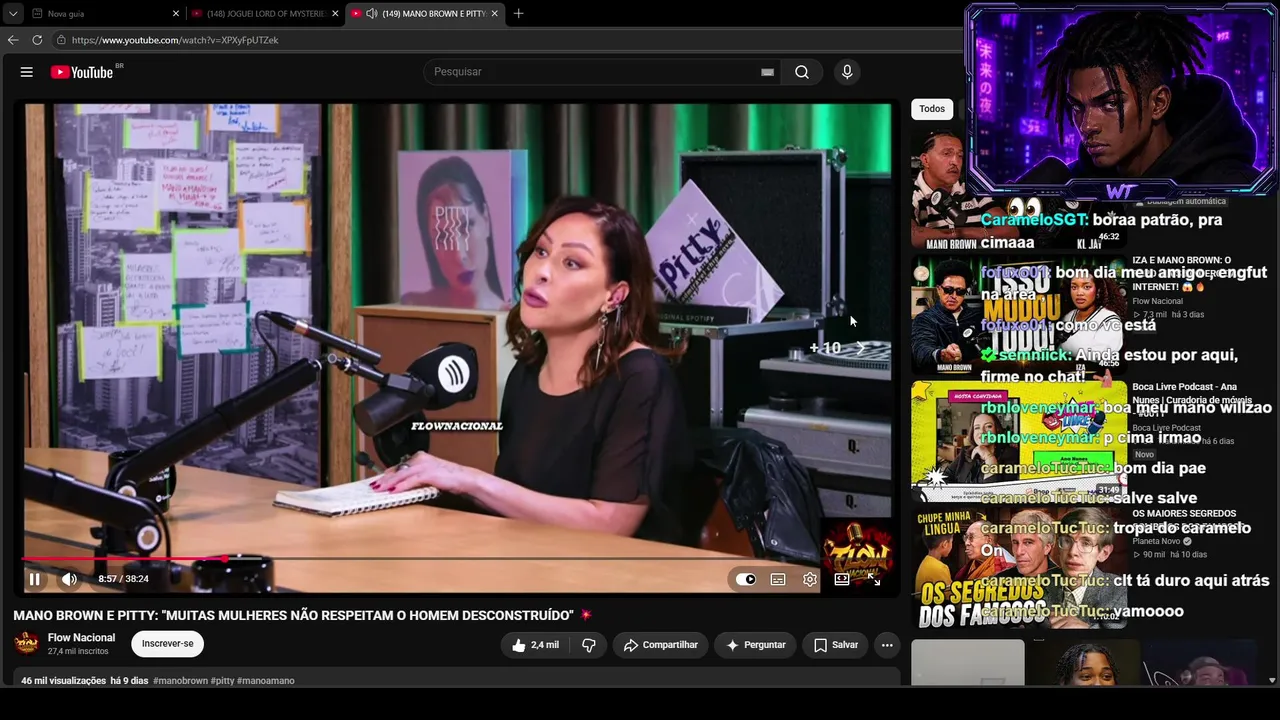Enter fullscreen mode
The image size is (1280, 720).
(x=874, y=579)
